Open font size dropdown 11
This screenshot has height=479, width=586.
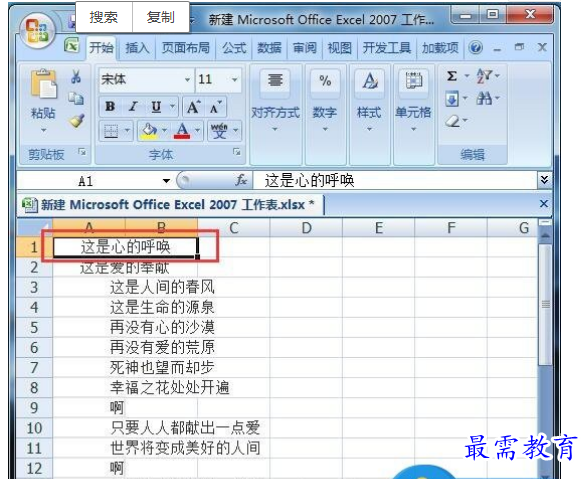pos(235,80)
